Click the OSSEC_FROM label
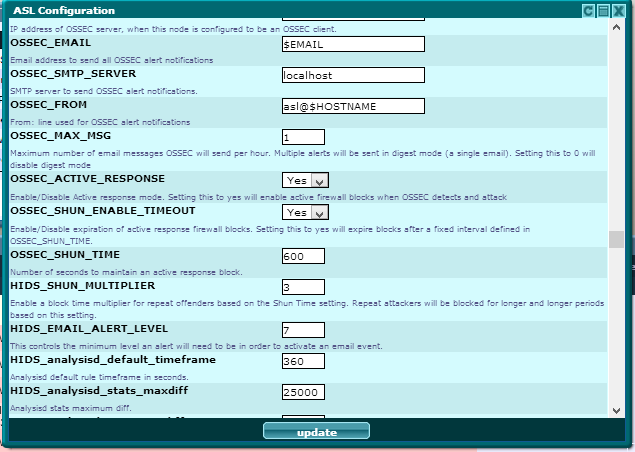 tap(49, 104)
